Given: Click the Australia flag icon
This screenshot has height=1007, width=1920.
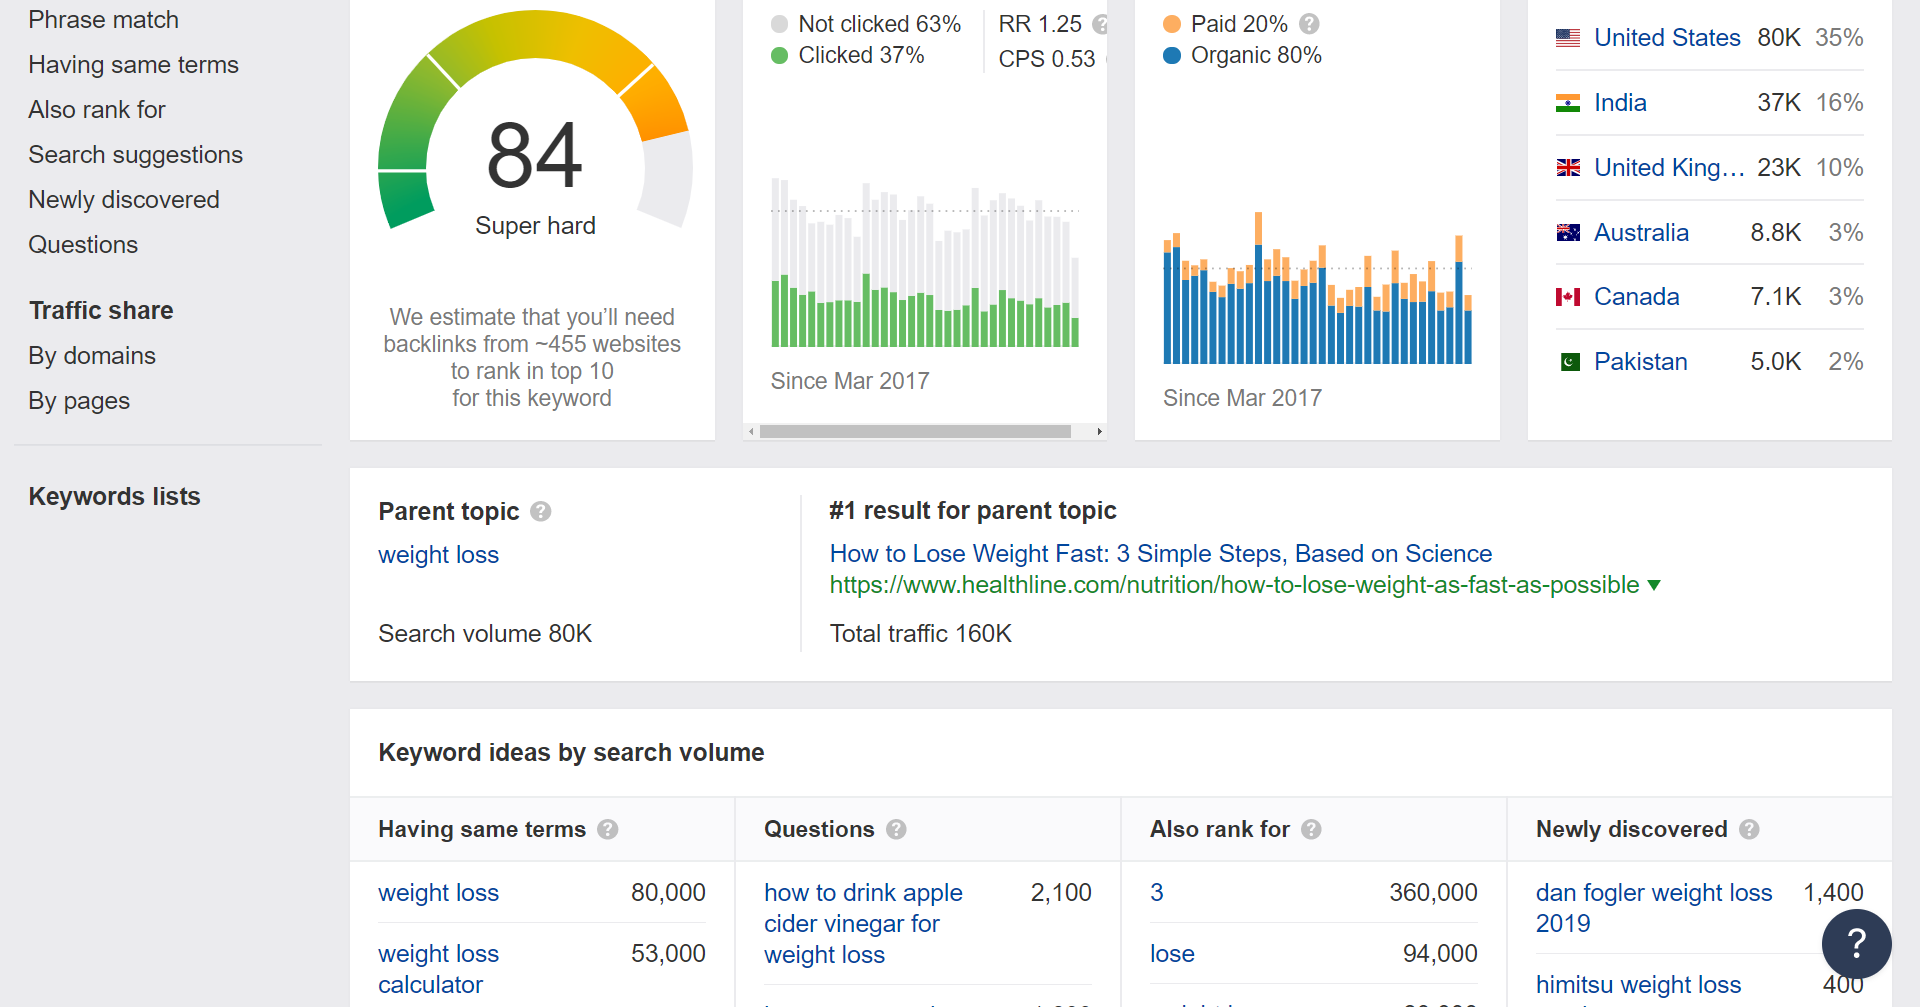Looking at the screenshot, I should point(1568,233).
